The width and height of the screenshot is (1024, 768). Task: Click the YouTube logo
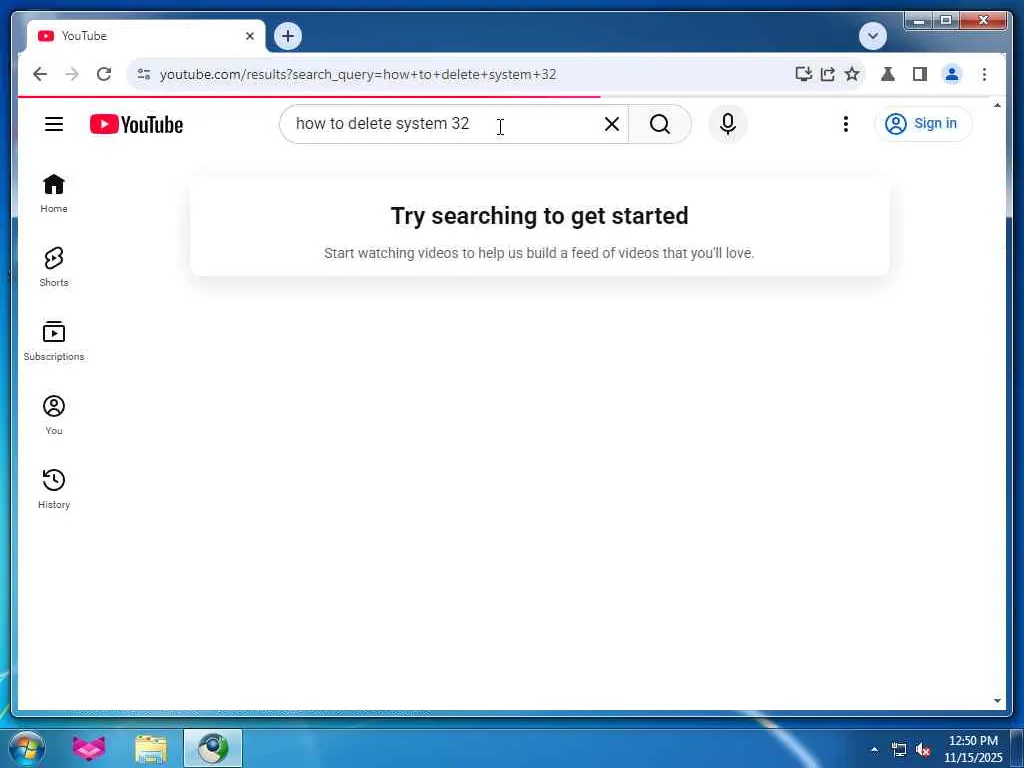136,124
